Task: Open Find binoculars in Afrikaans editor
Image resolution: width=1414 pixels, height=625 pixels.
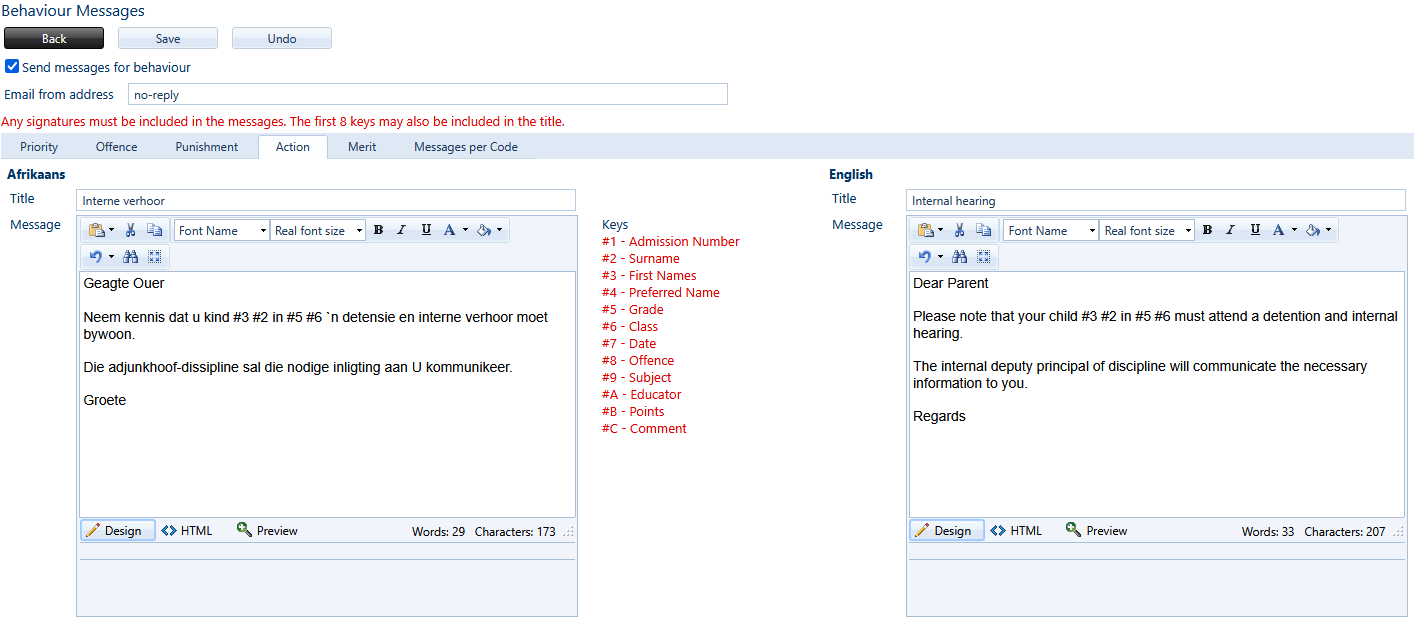Action: pos(130,257)
